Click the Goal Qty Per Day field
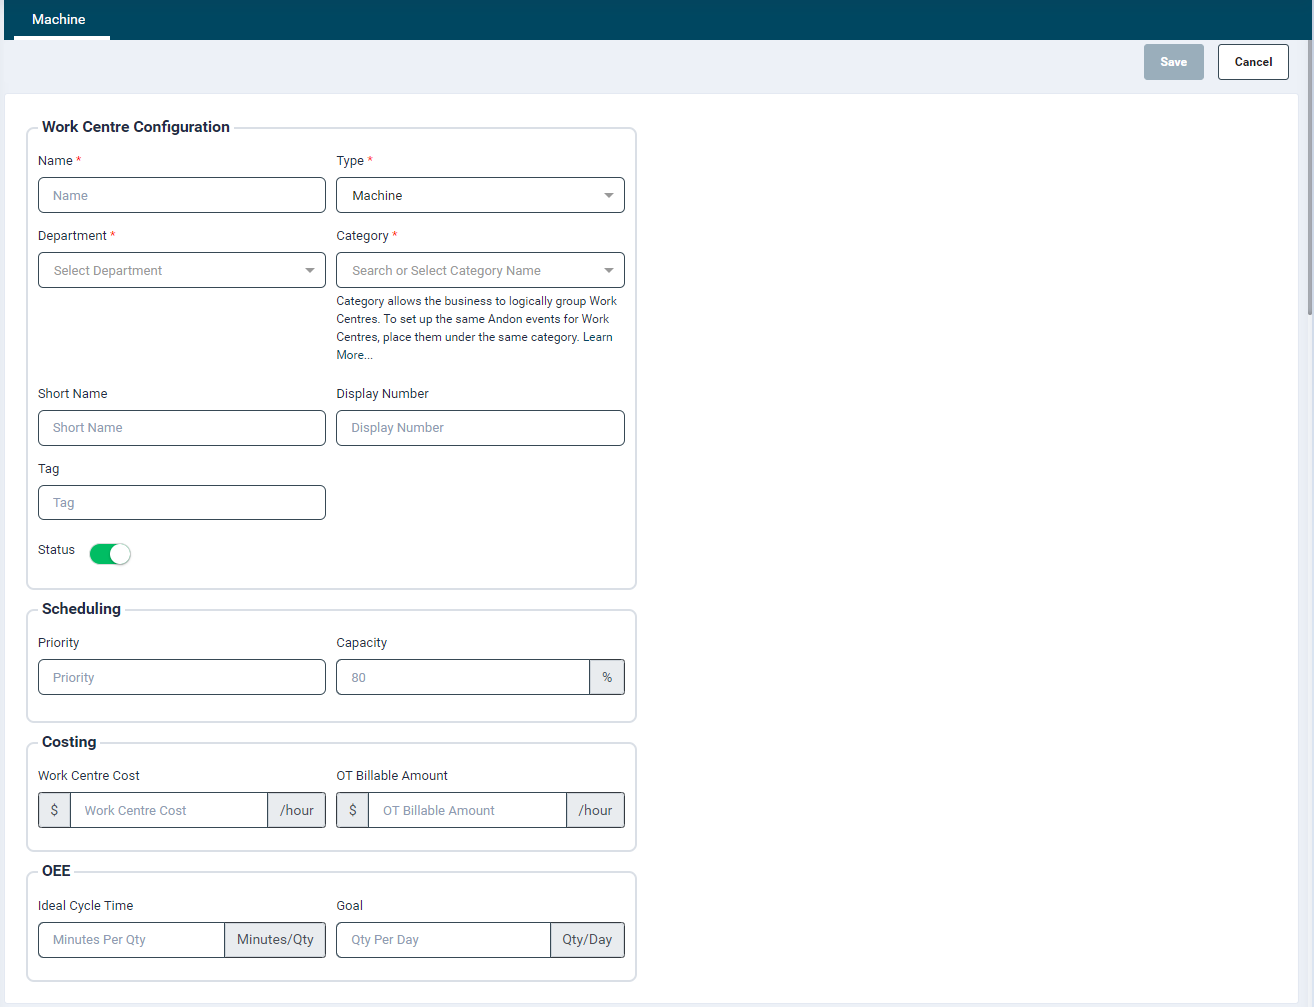1314x1007 pixels. (x=443, y=940)
